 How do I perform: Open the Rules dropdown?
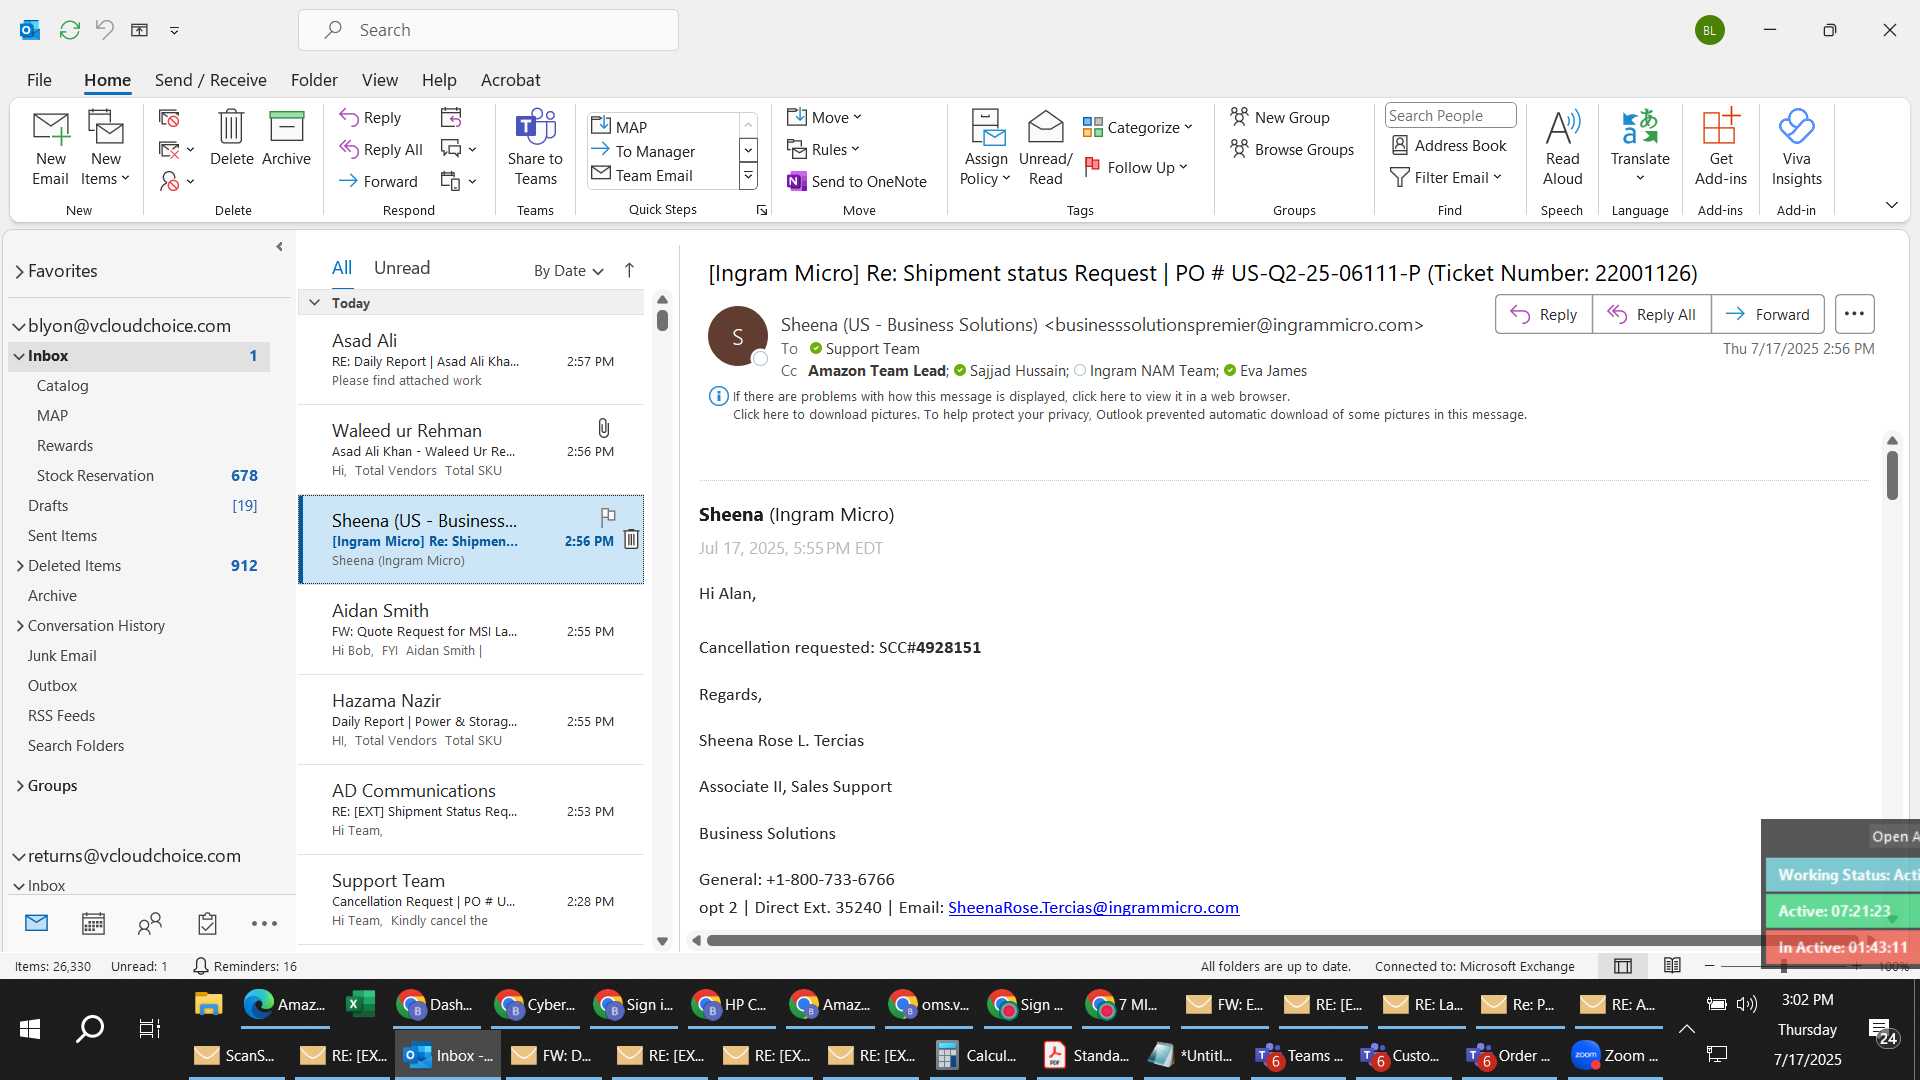823,149
